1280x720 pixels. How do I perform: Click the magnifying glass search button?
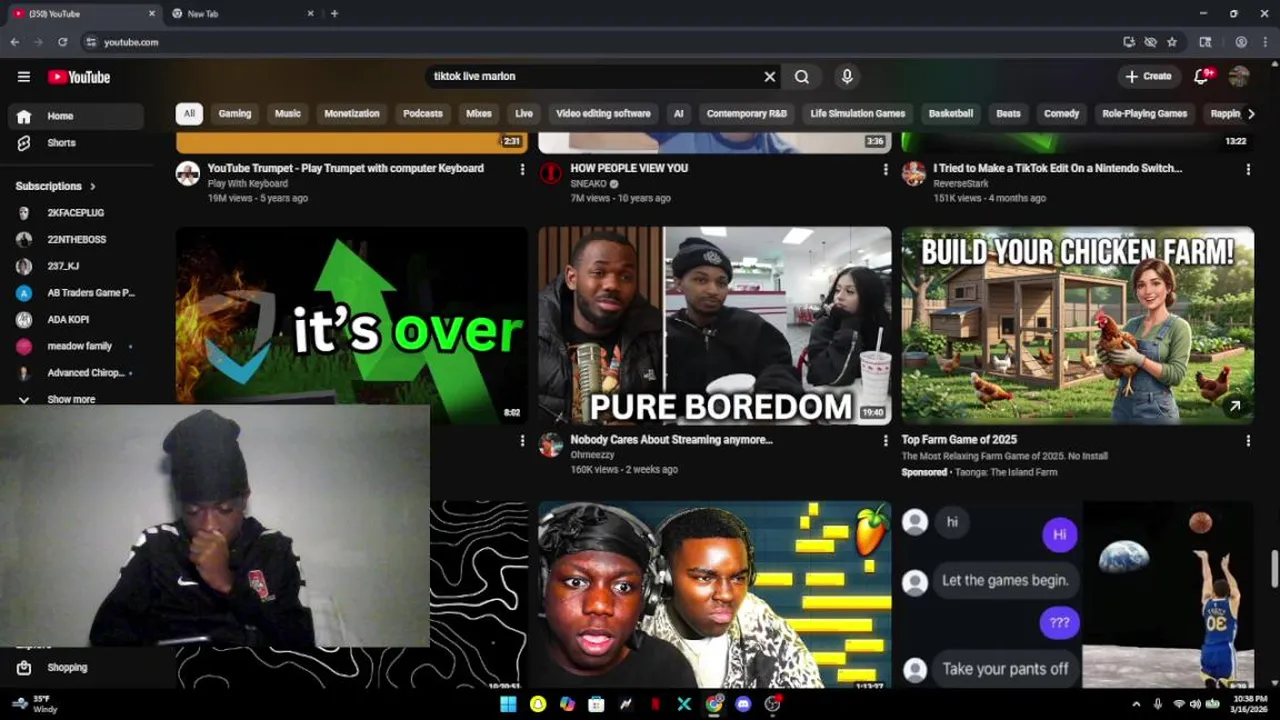(802, 76)
